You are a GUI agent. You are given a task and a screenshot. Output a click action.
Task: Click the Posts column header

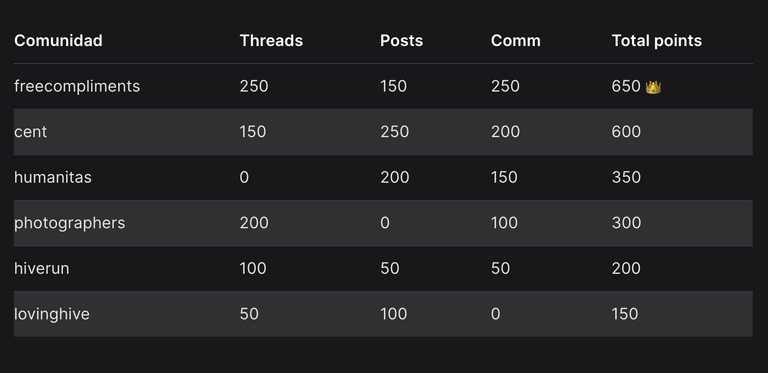click(x=402, y=41)
